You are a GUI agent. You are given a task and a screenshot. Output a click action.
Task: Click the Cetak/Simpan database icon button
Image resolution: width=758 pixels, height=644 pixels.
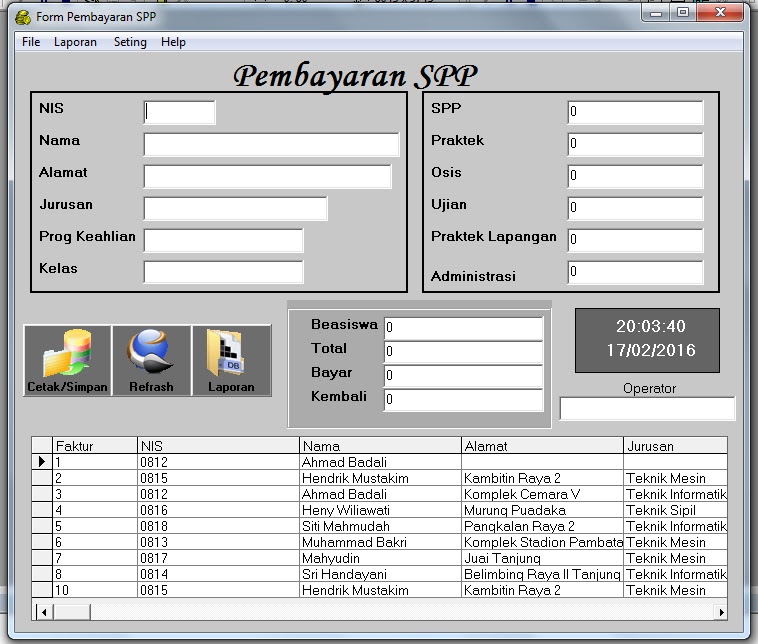pos(68,361)
